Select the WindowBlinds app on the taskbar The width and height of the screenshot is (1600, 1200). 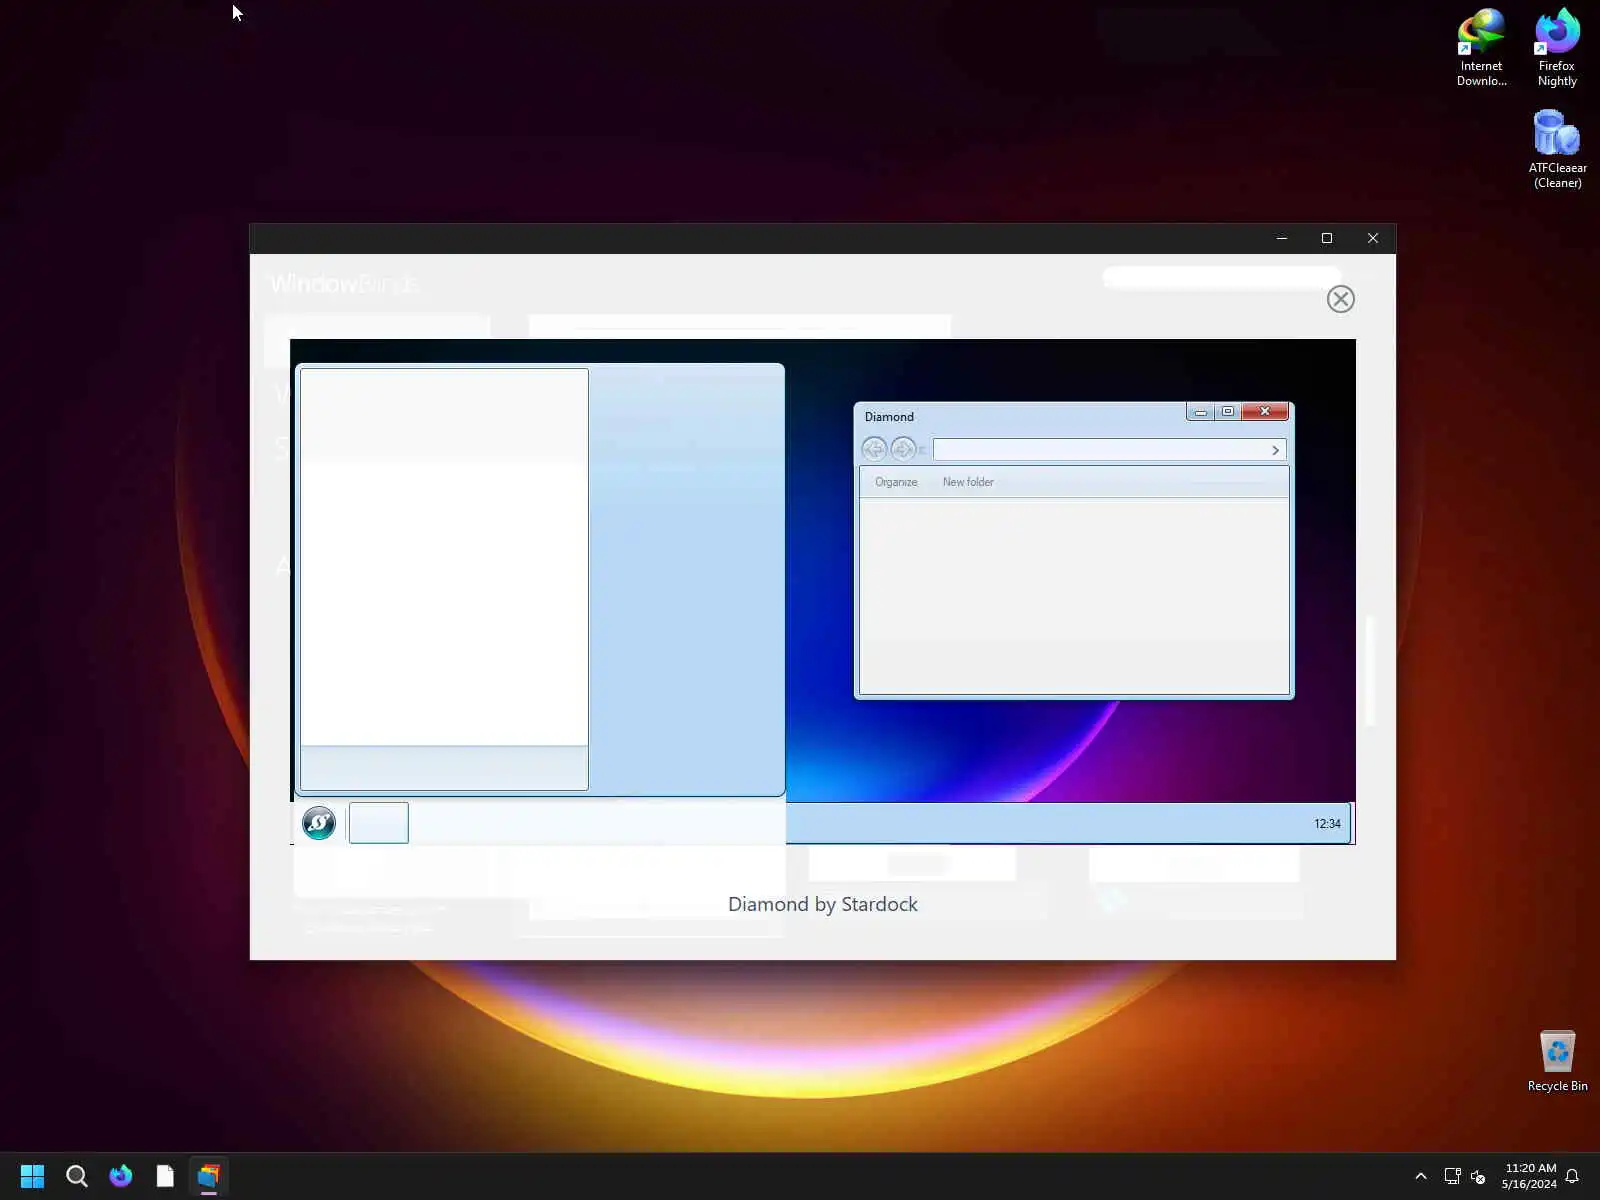[208, 1176]
